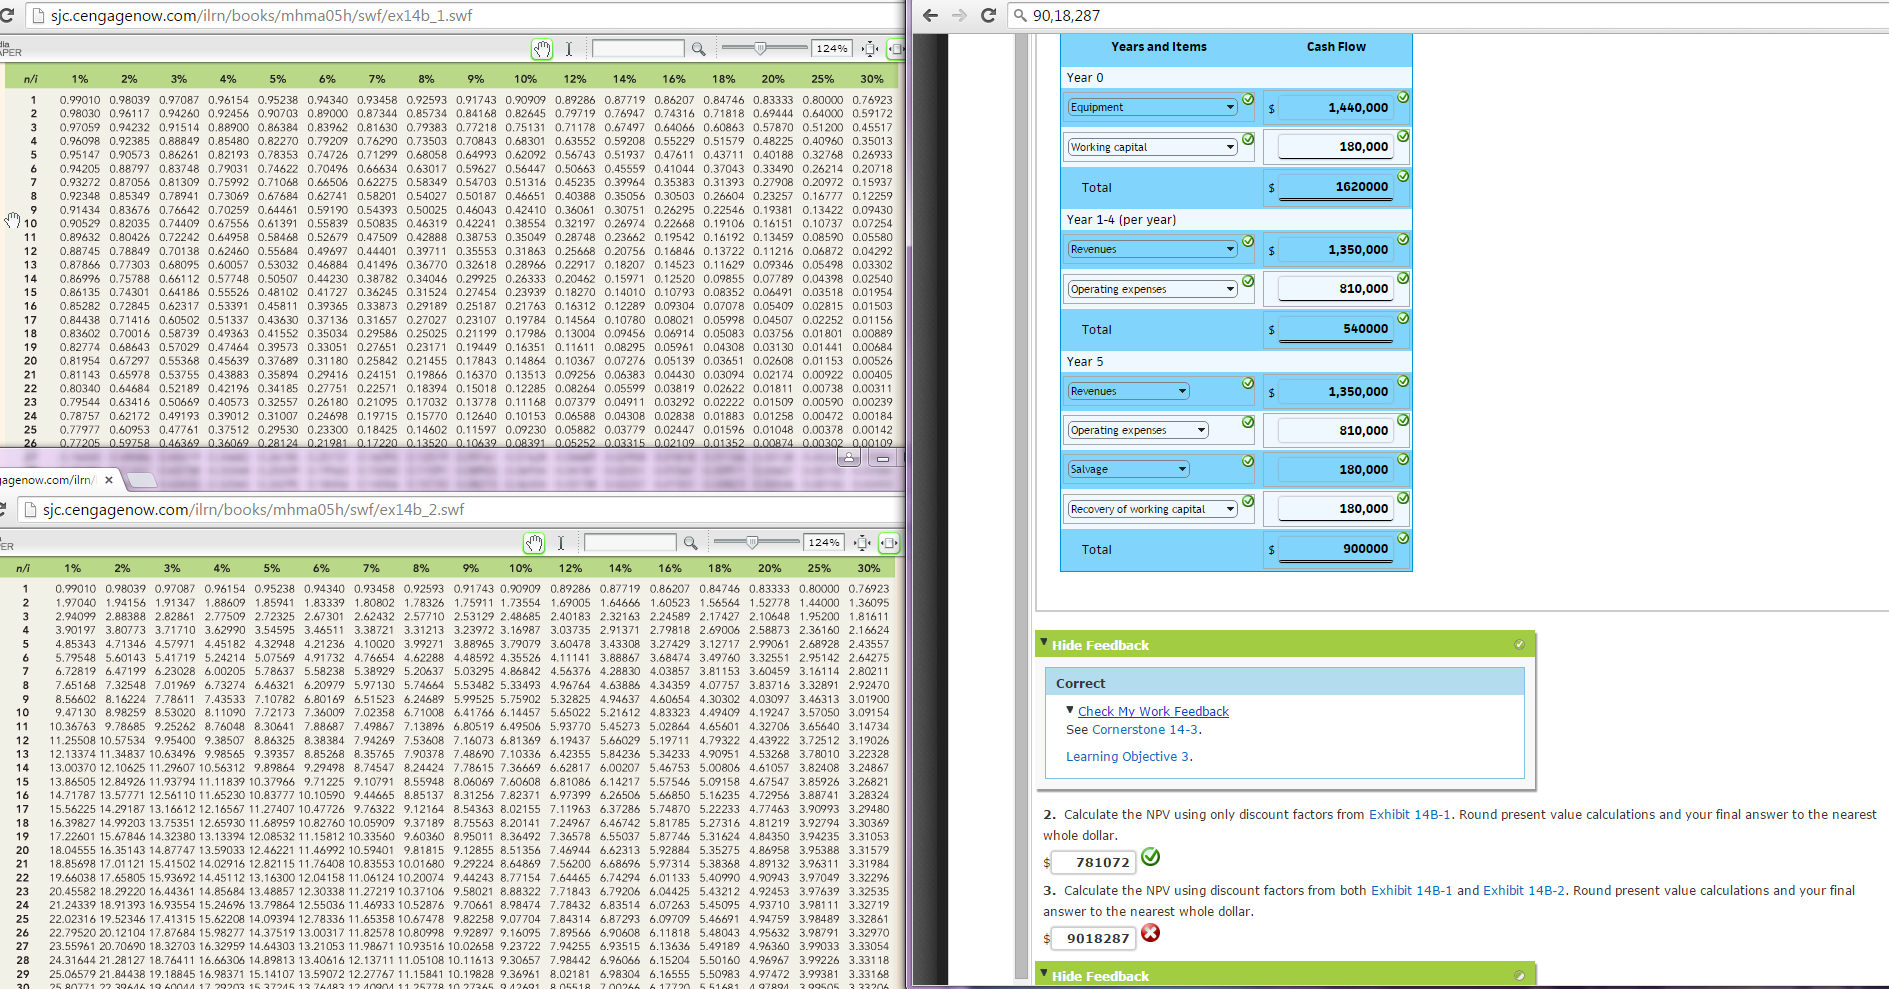The image size is (1889, 989).
Task: Click the Year 0 Total field 1620000
Action: pyautogui.click(x=1336, y=187)
